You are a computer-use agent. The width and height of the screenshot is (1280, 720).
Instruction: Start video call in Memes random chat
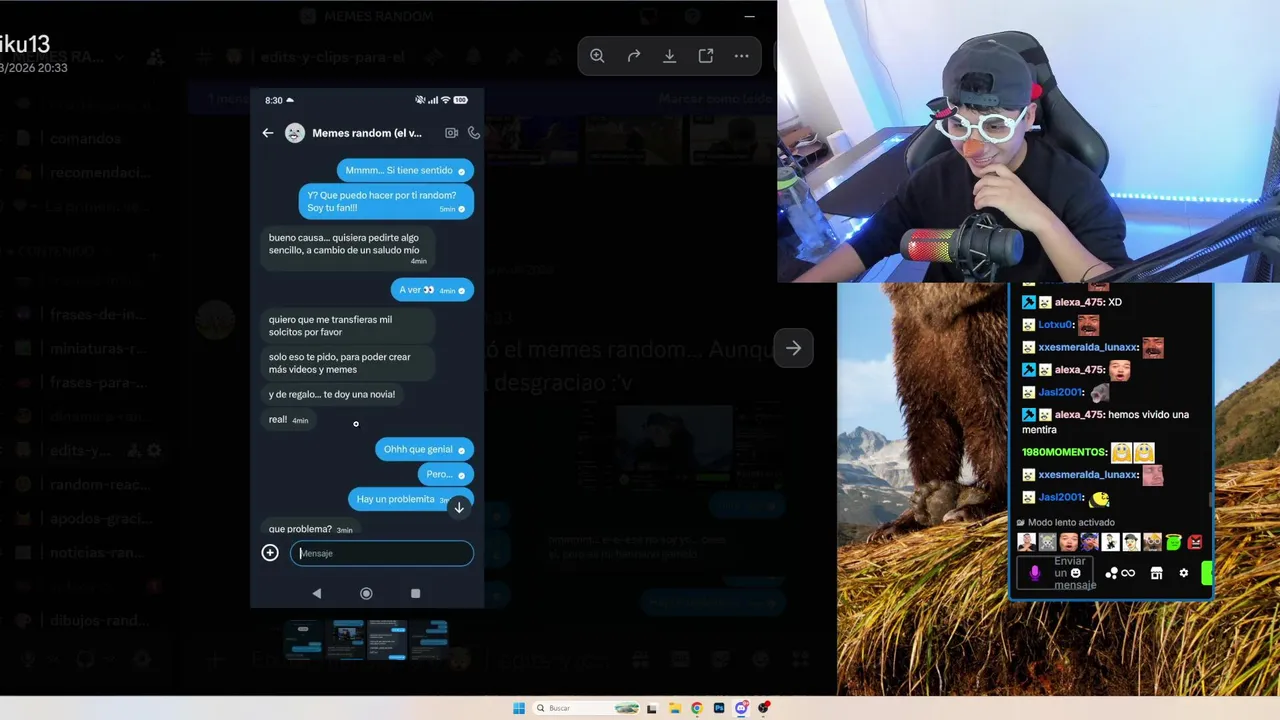tap(451, 133)
